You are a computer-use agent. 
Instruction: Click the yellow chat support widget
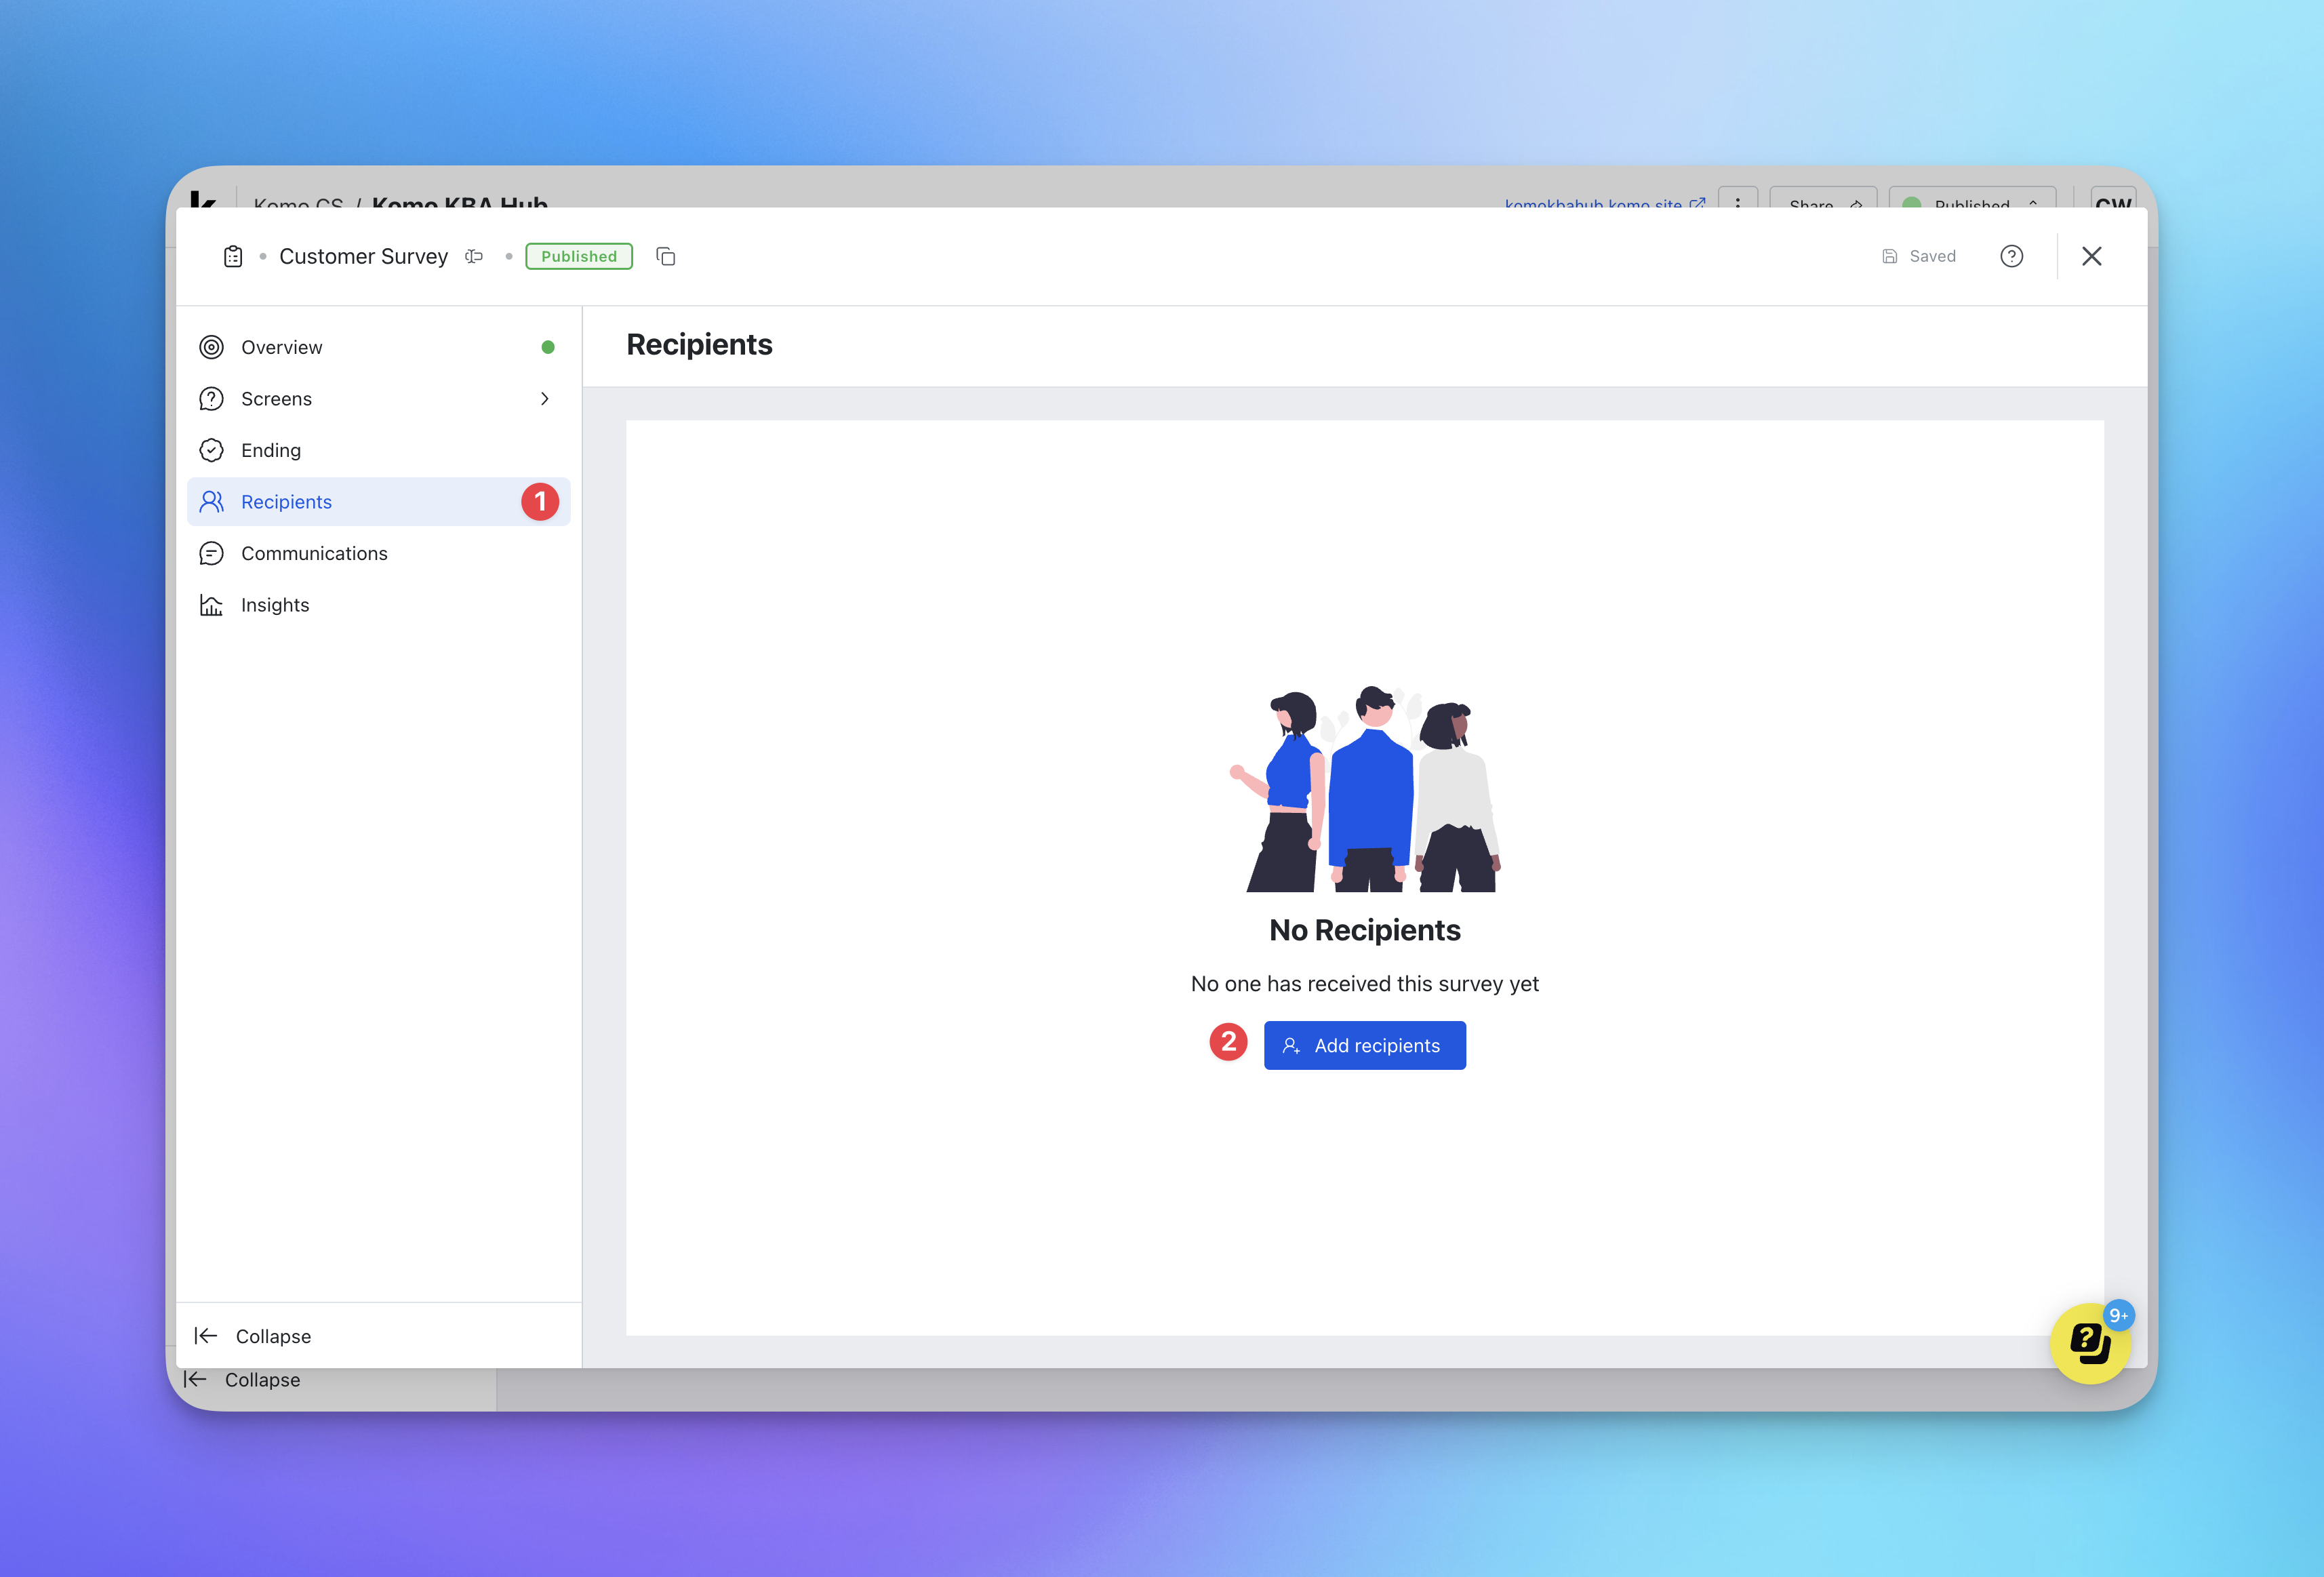[2089, 1343]
